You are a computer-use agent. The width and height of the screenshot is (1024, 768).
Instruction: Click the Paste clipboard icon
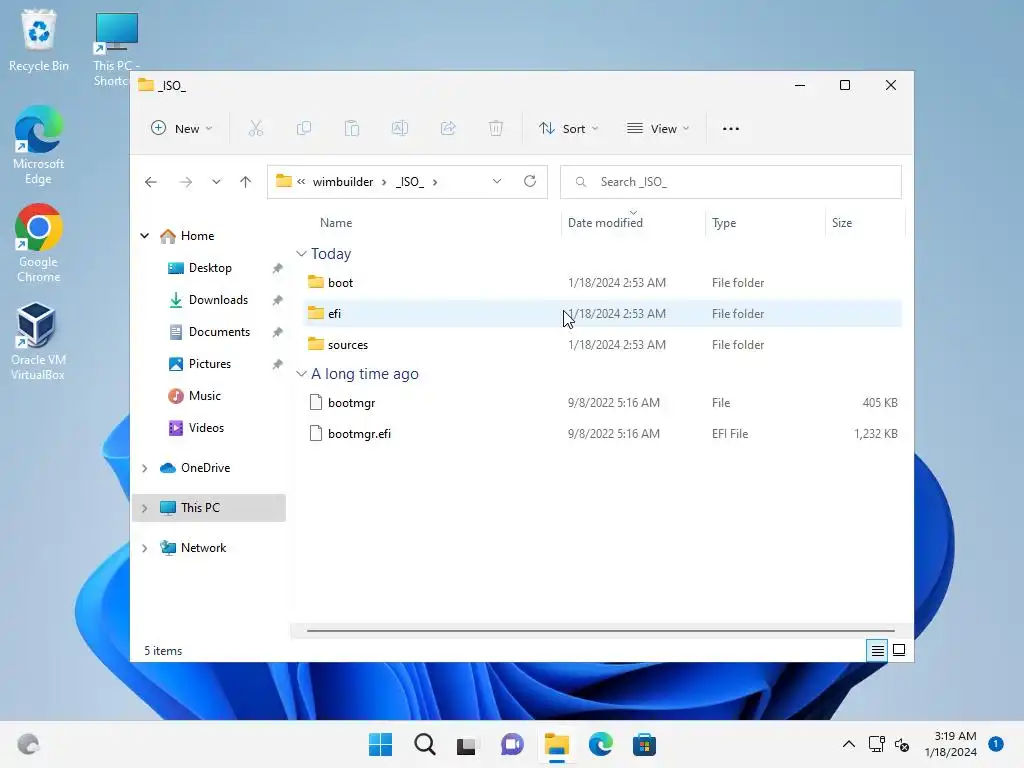tap(352, 129)
